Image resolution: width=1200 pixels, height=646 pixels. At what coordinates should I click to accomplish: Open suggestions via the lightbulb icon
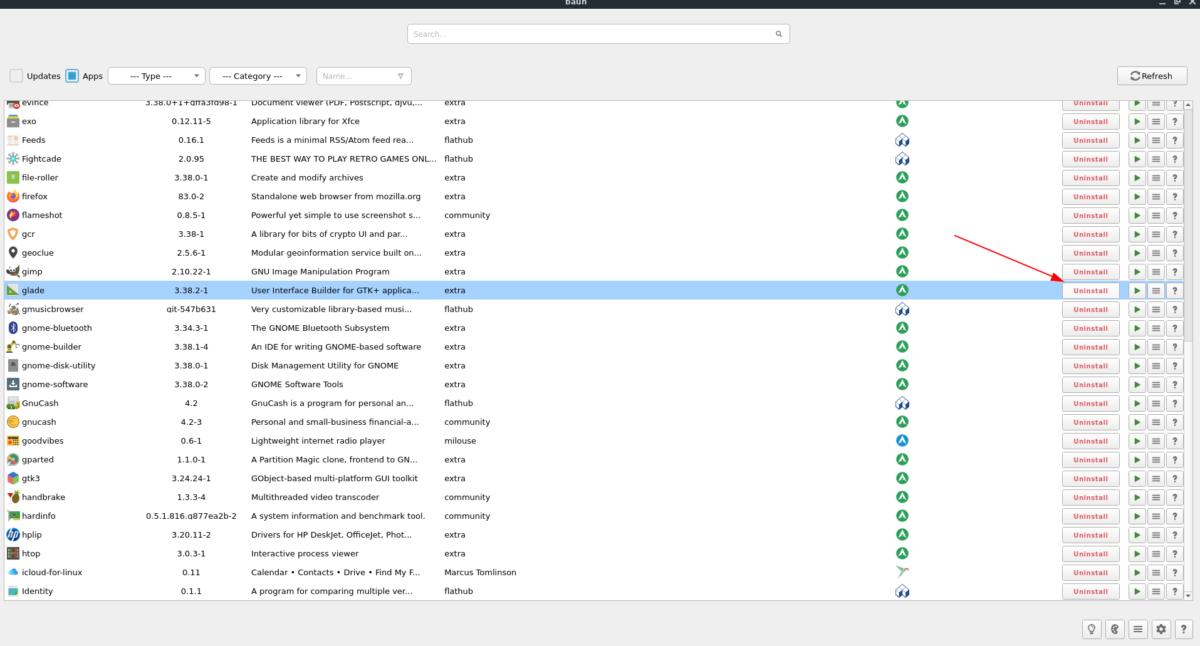1092,629
